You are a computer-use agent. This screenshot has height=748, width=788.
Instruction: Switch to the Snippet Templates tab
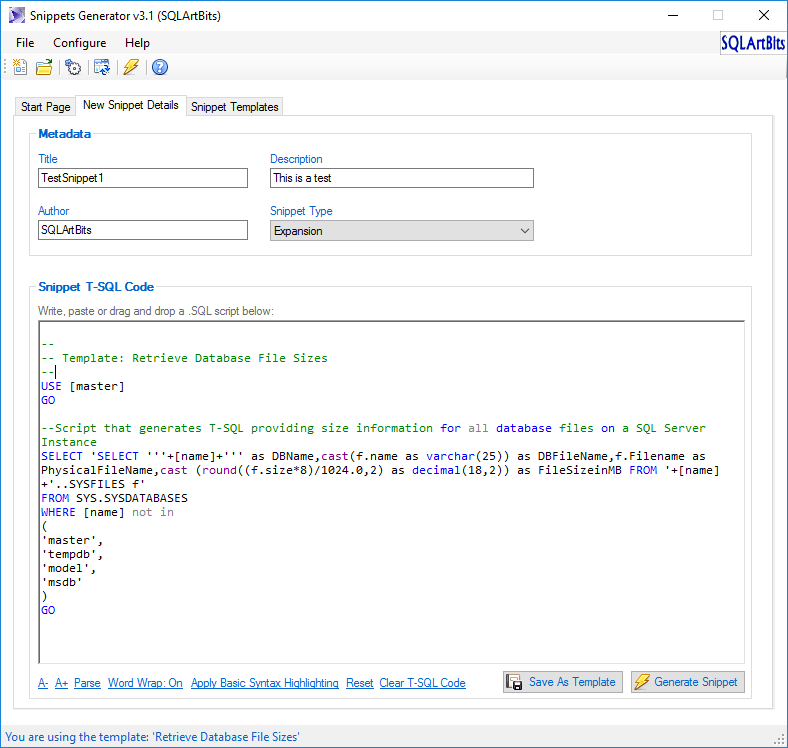click(235, 107)
